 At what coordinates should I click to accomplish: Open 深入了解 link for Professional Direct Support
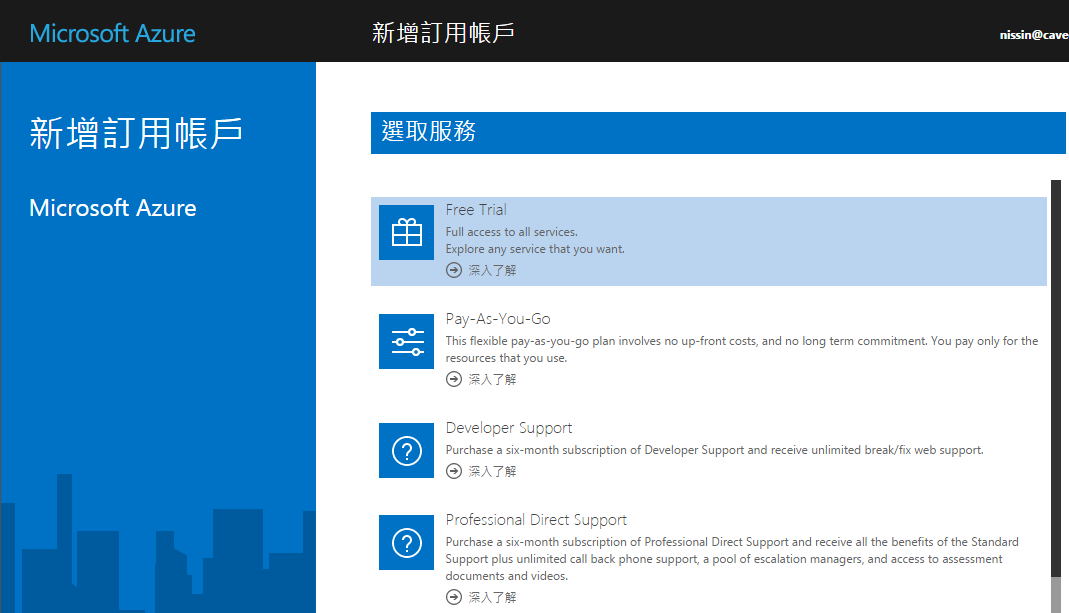(492, 598)
